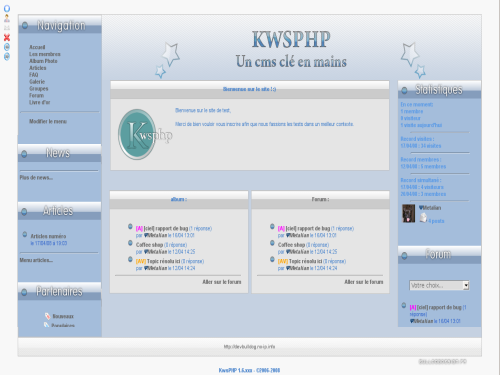Screen dimensions: 500x375
Task: Open [ciel] rapport de bug in album panel
Action: point(166,228)
